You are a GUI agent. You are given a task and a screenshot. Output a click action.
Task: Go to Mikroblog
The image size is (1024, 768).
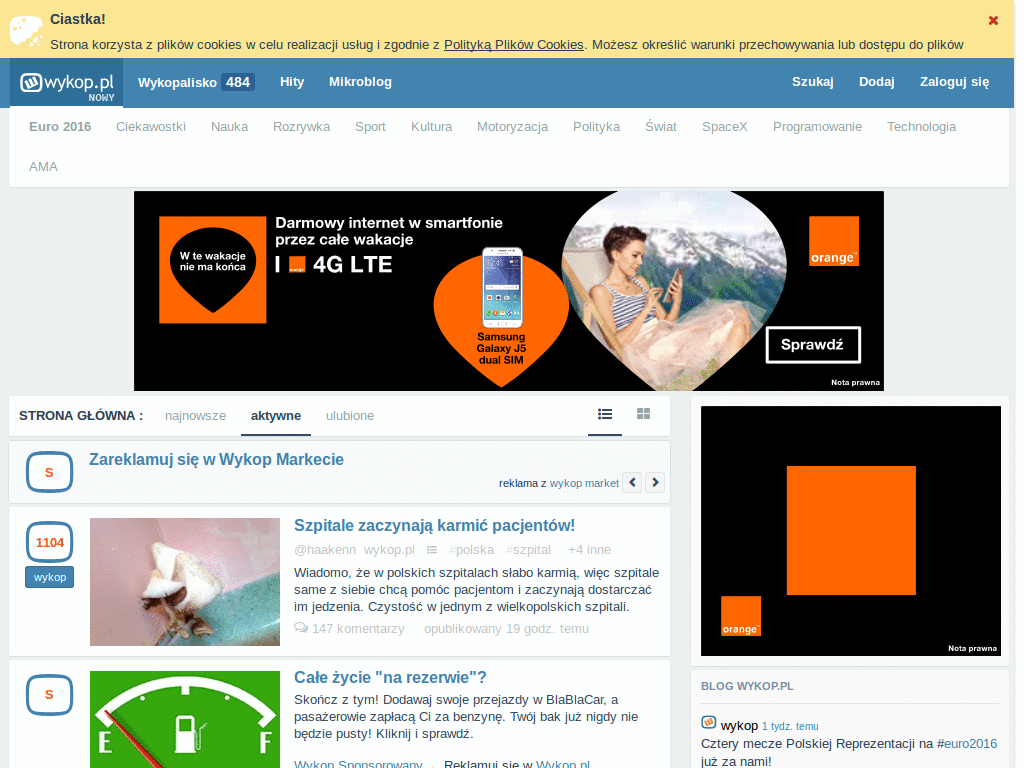tap(360, 82)
